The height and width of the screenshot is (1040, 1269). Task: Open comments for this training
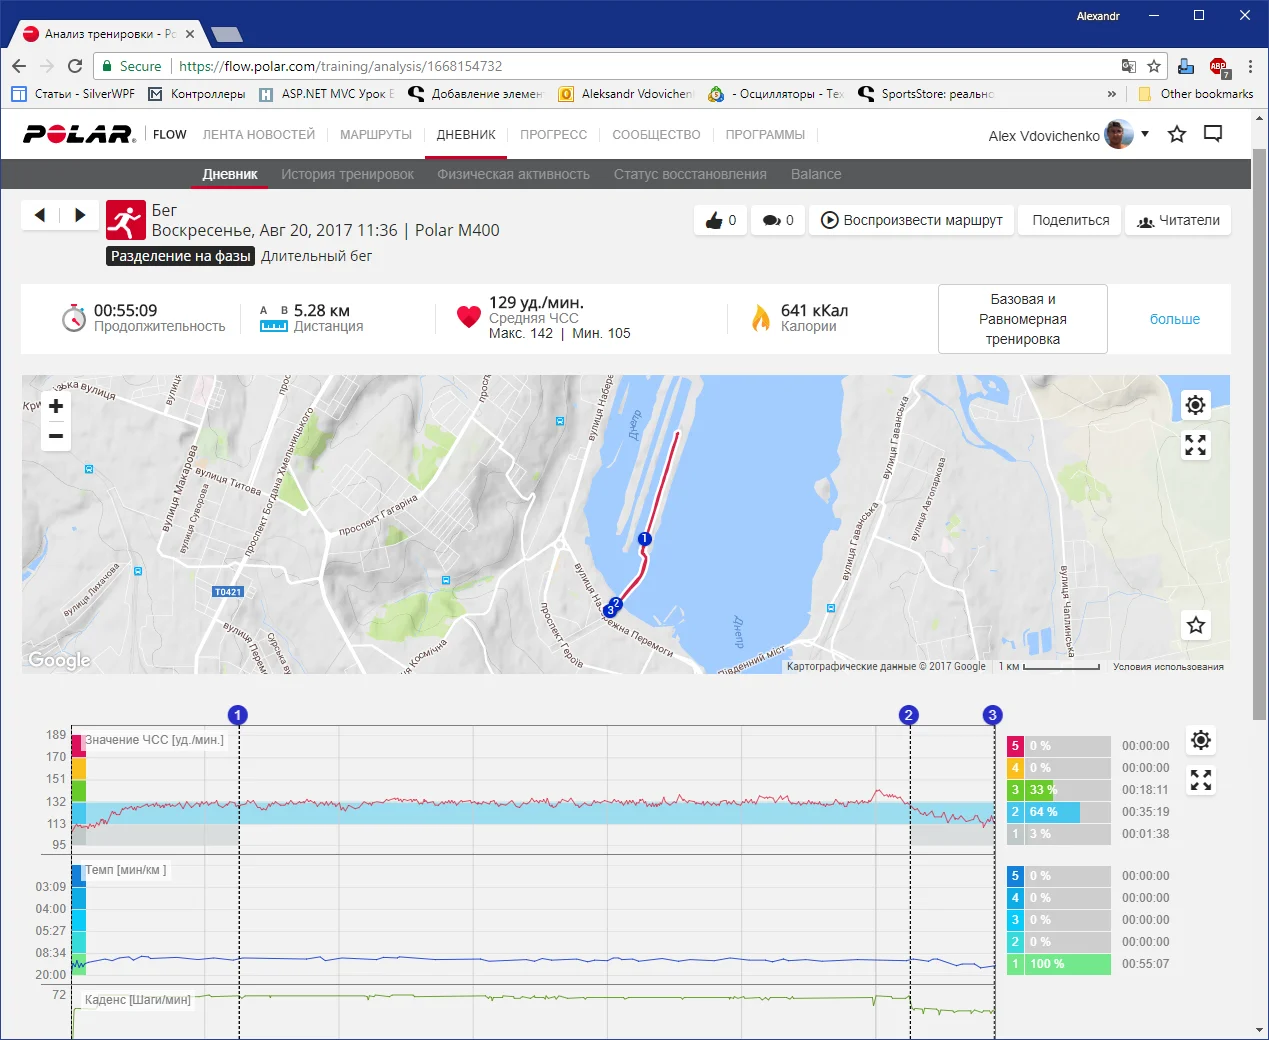point(777,220)
